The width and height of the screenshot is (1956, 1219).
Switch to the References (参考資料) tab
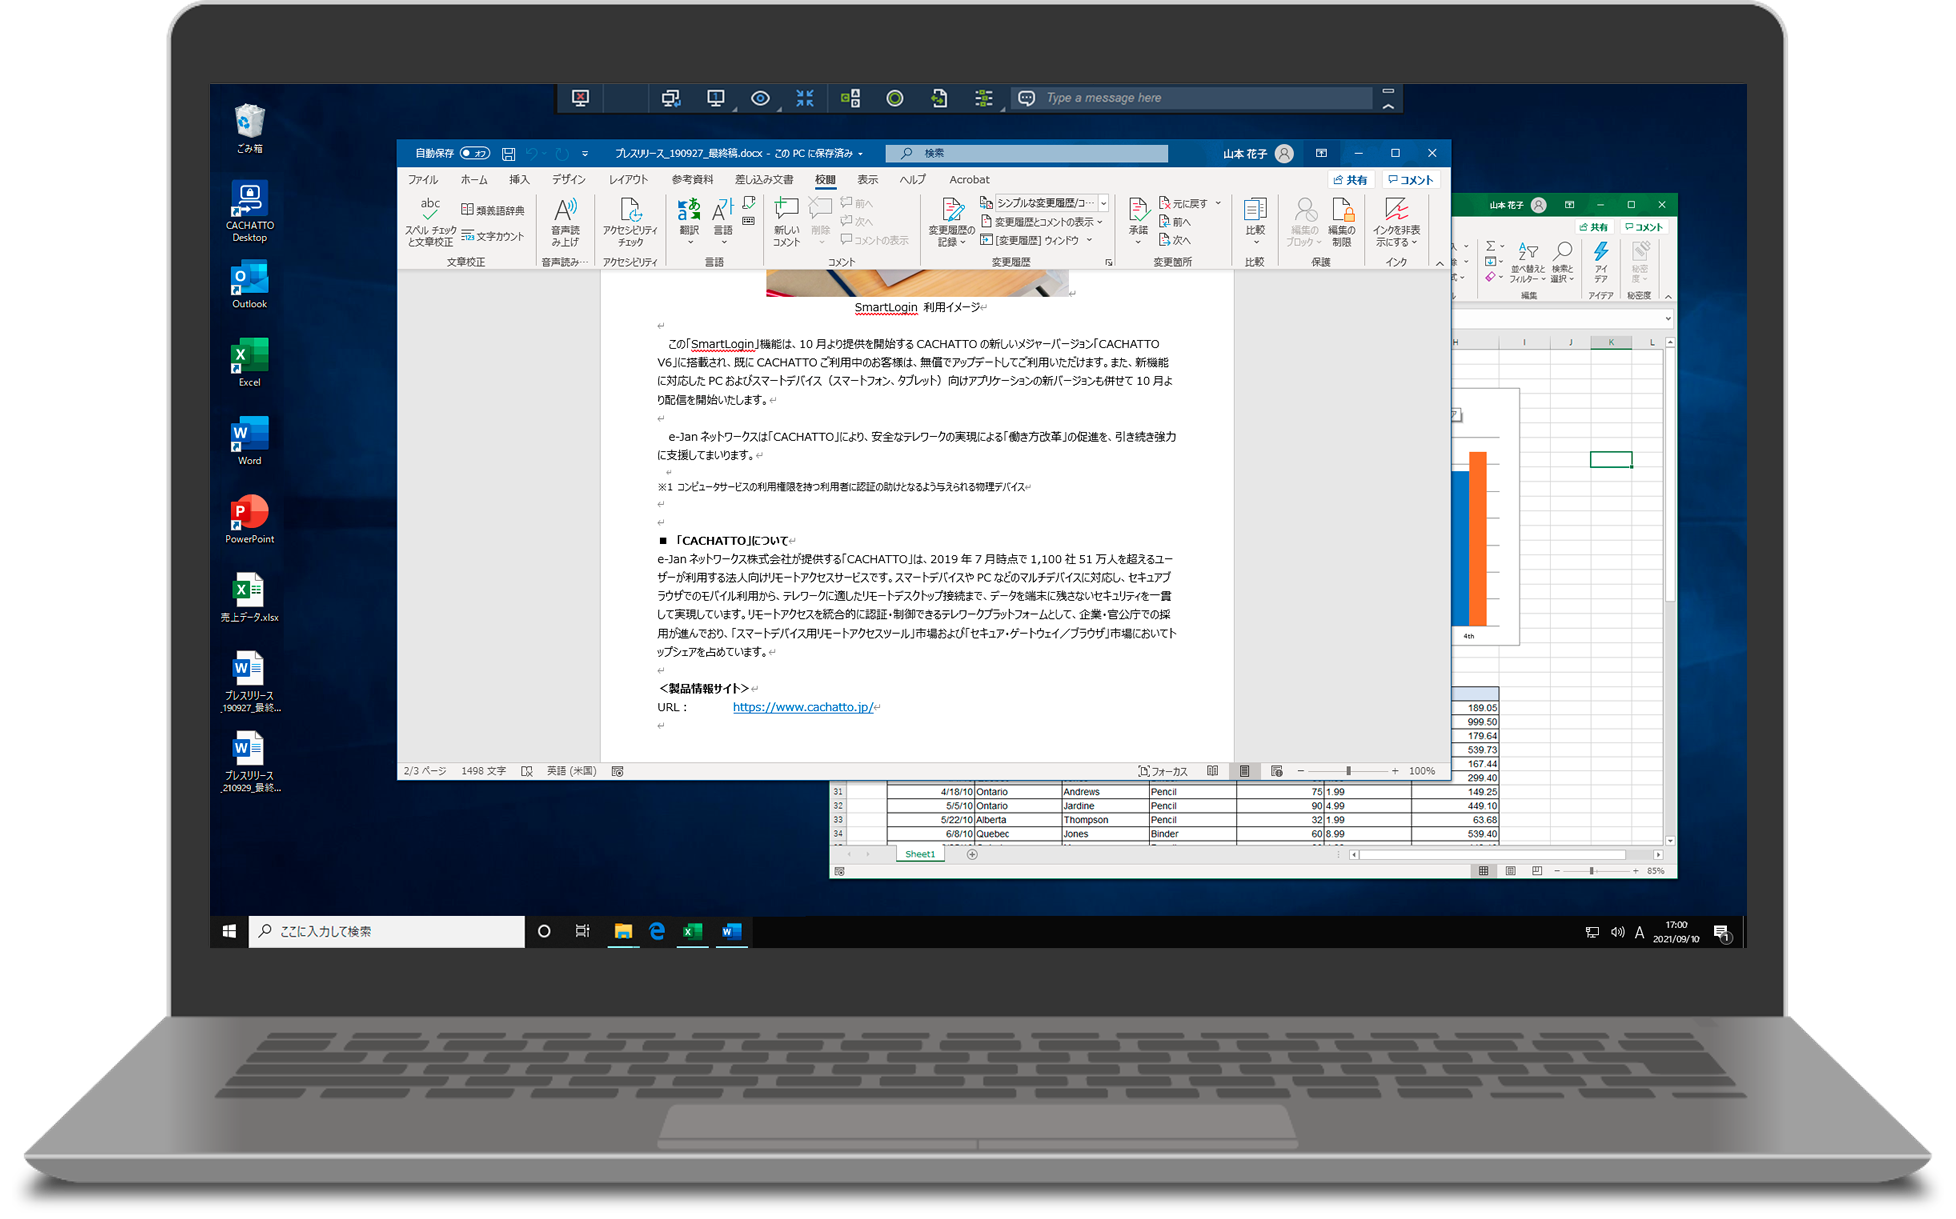pos(692,180)
